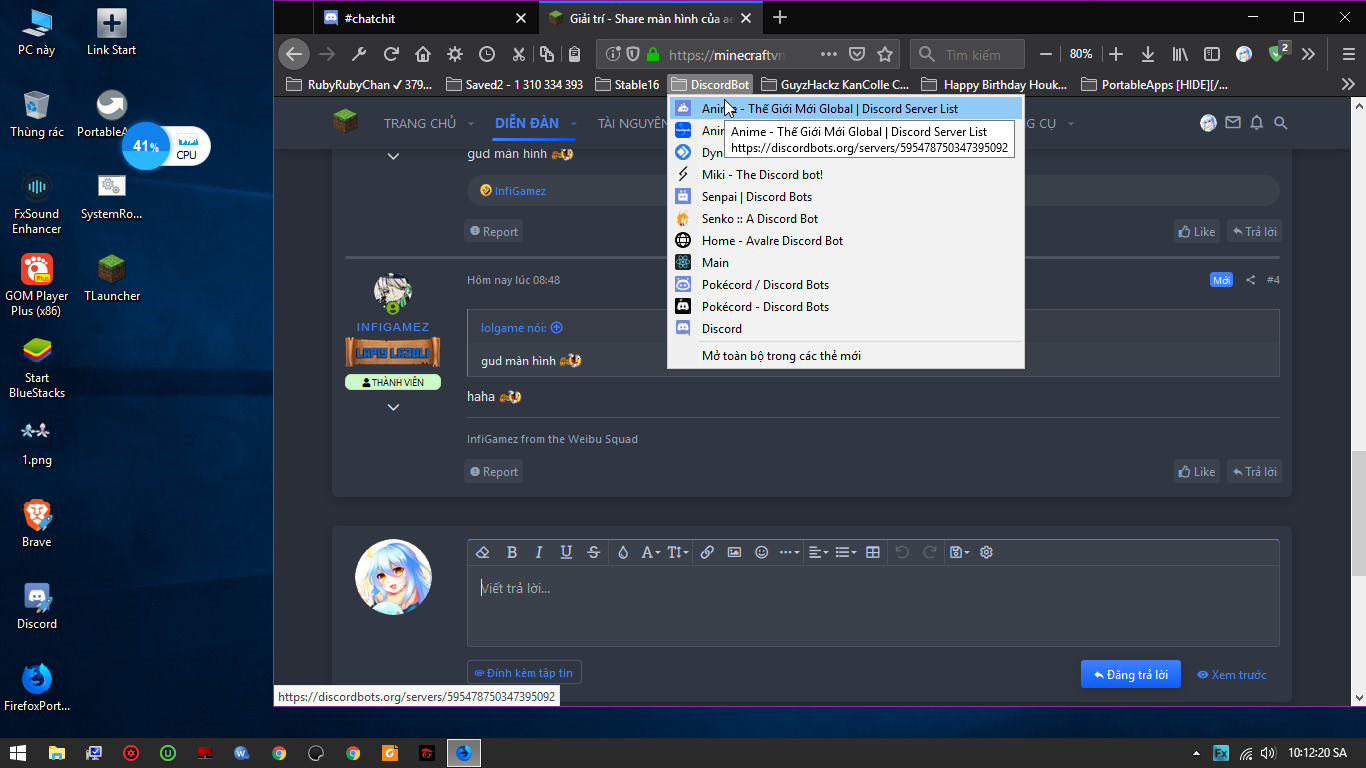Toggle bold formatting in reply editor
This screenshot has height=768, width=1366.
(x=512, y=552)
